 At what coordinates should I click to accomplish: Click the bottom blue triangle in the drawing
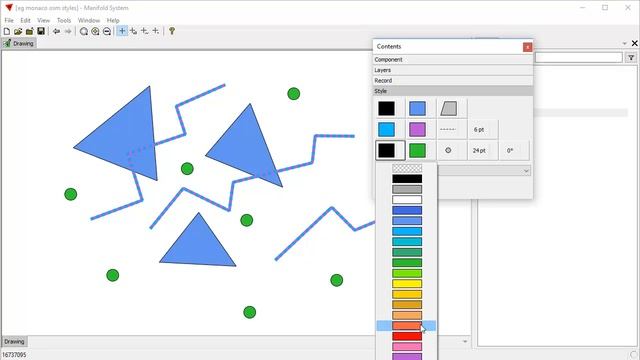(x=198, y=247)
